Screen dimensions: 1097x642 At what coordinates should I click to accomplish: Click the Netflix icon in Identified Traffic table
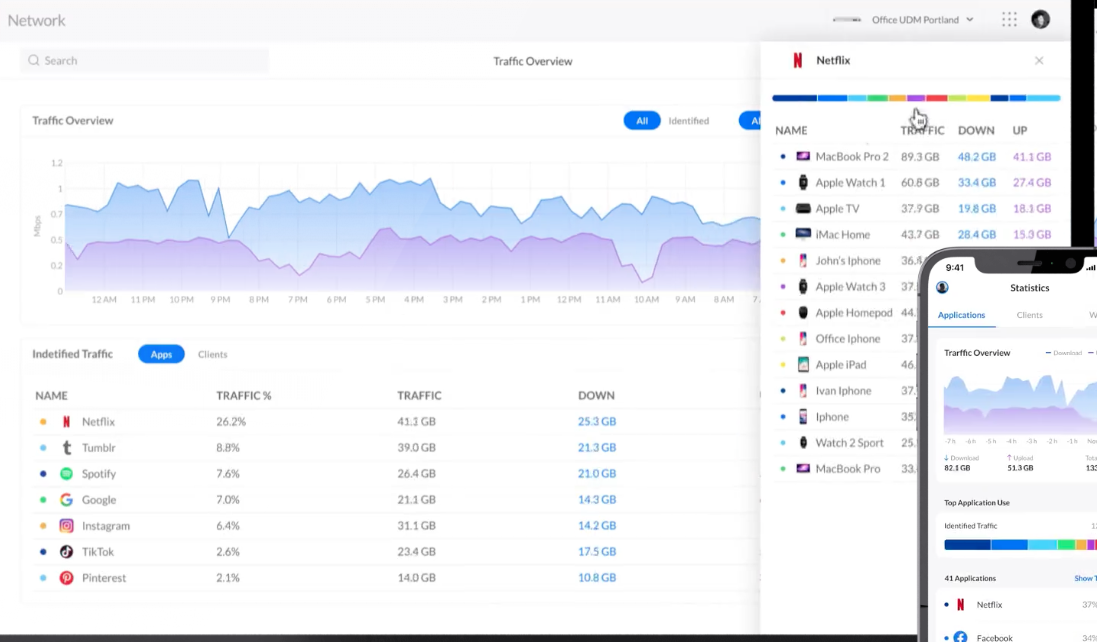(x=66, y=422)
